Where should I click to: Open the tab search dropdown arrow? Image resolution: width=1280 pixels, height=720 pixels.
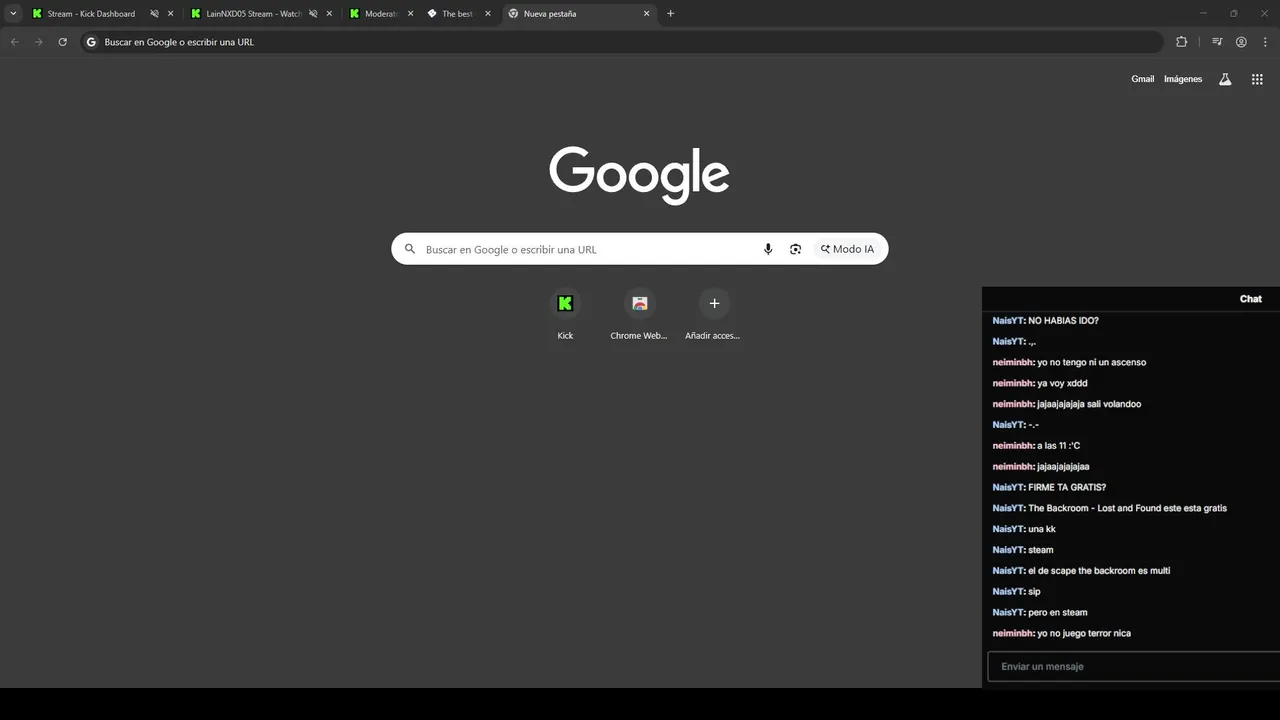(13, 14)
